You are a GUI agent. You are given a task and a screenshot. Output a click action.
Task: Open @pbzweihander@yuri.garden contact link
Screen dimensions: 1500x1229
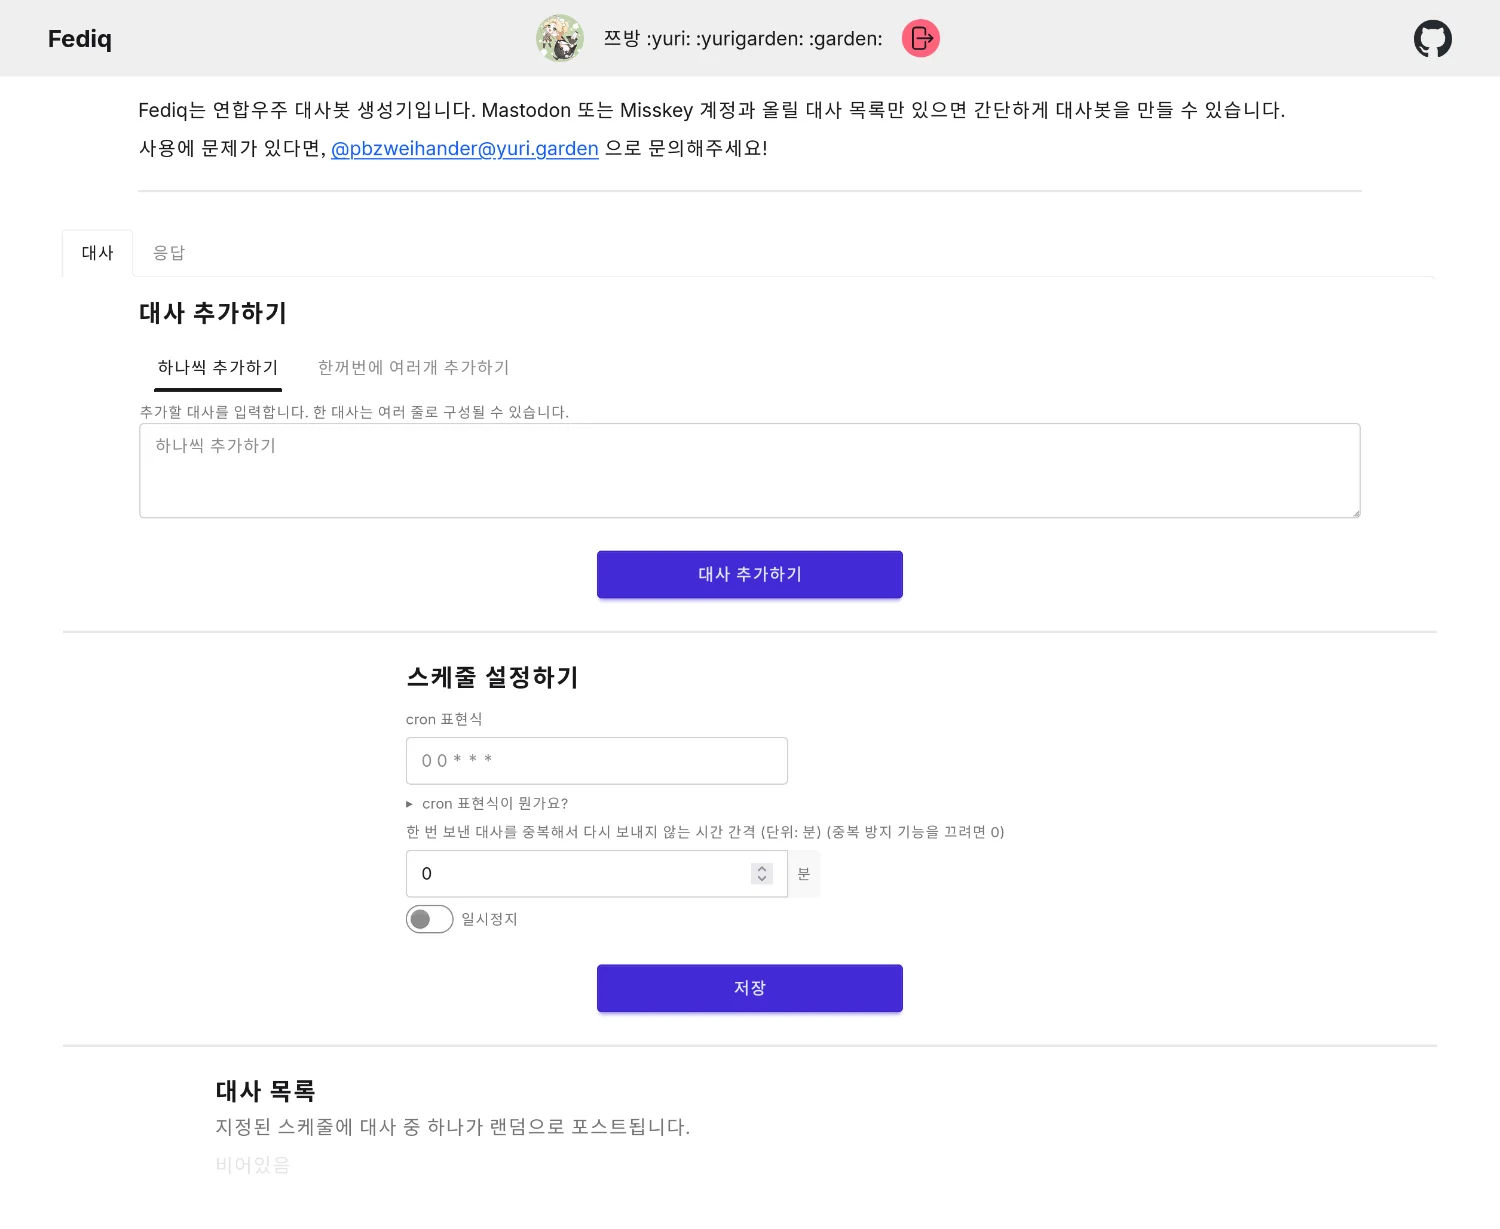[465, 148]
